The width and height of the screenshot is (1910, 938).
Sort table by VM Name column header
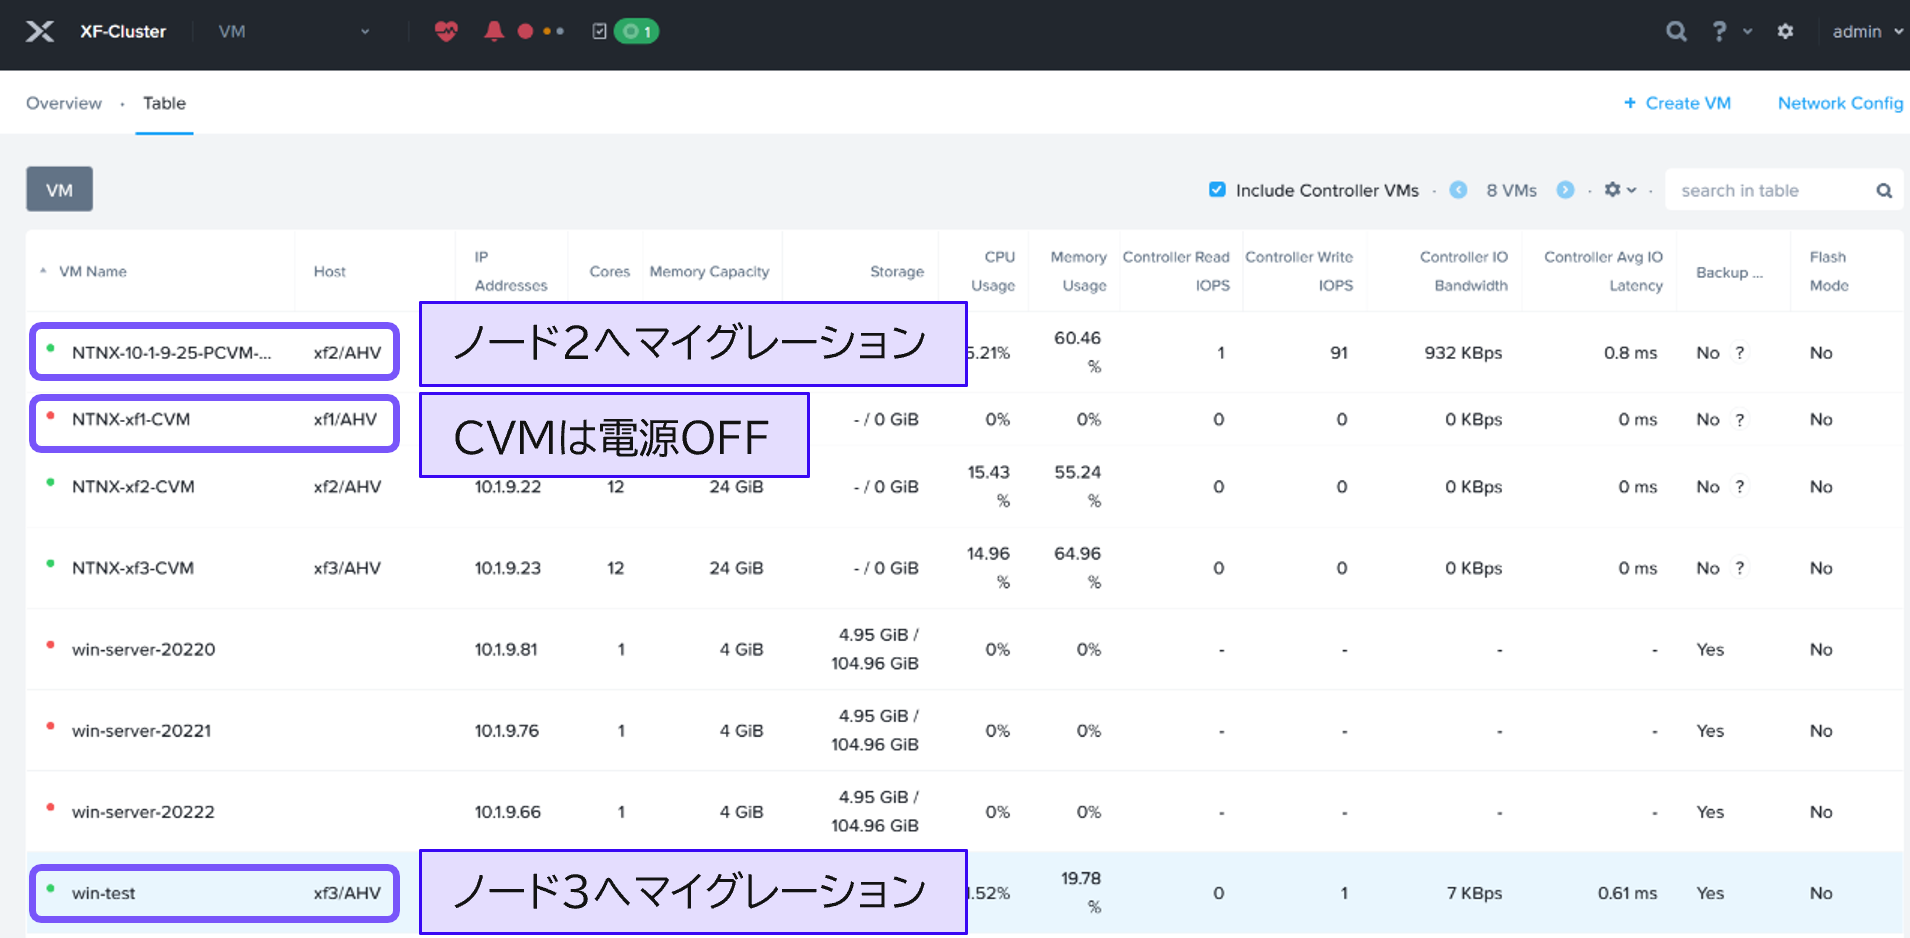(93, 271)
